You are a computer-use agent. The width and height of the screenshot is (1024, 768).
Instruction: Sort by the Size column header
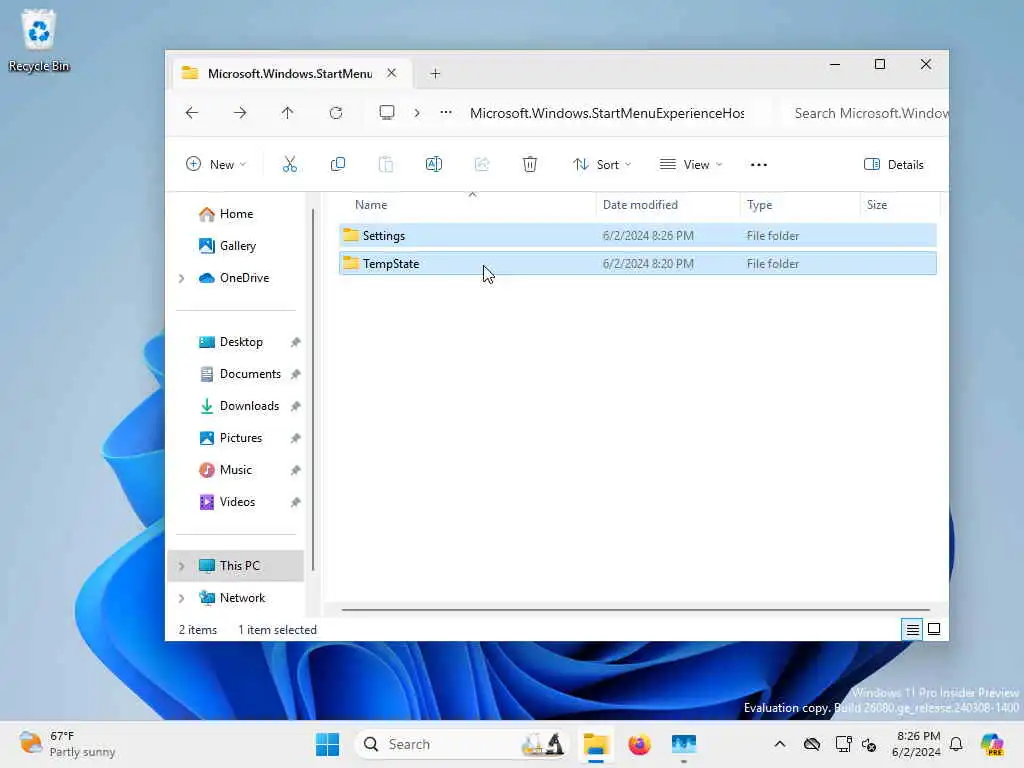point(876,204)
